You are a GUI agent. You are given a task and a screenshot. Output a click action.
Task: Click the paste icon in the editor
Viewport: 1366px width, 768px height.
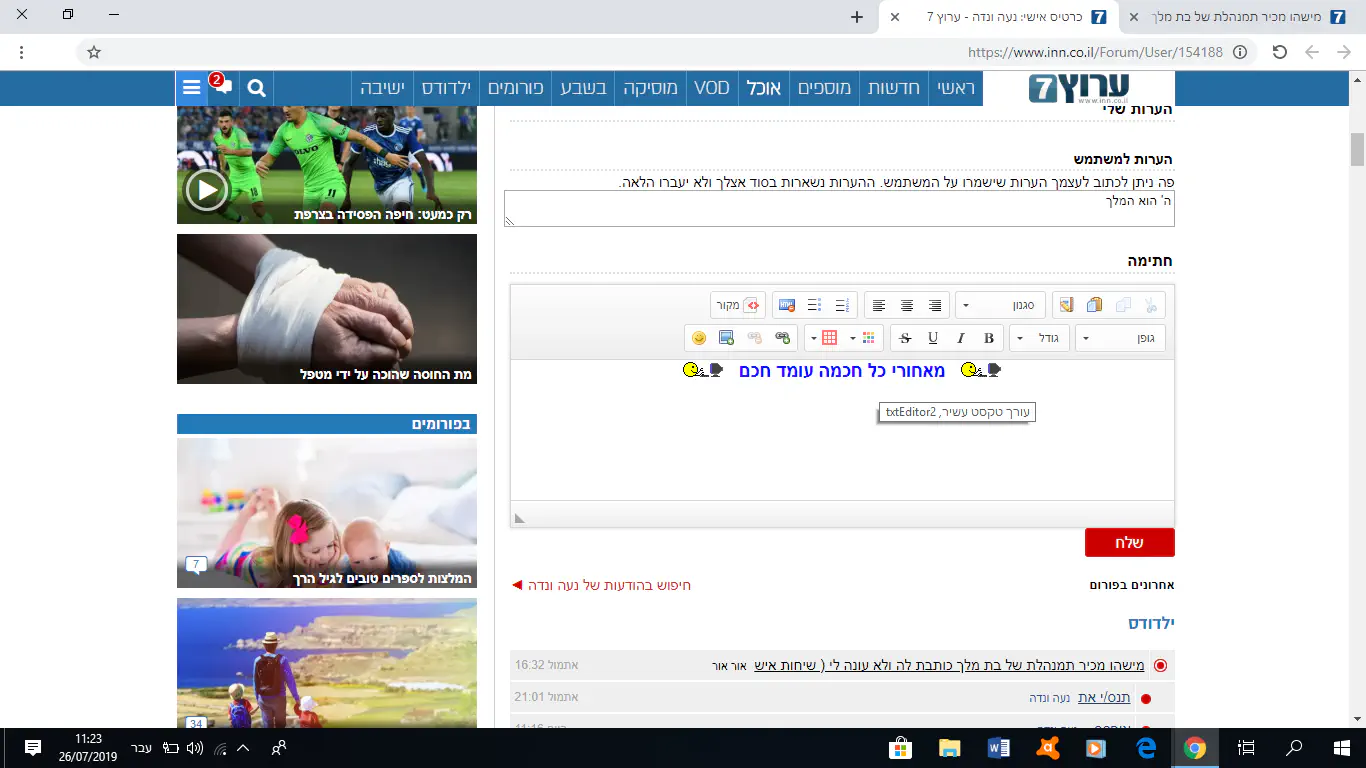coord(1095,305)
